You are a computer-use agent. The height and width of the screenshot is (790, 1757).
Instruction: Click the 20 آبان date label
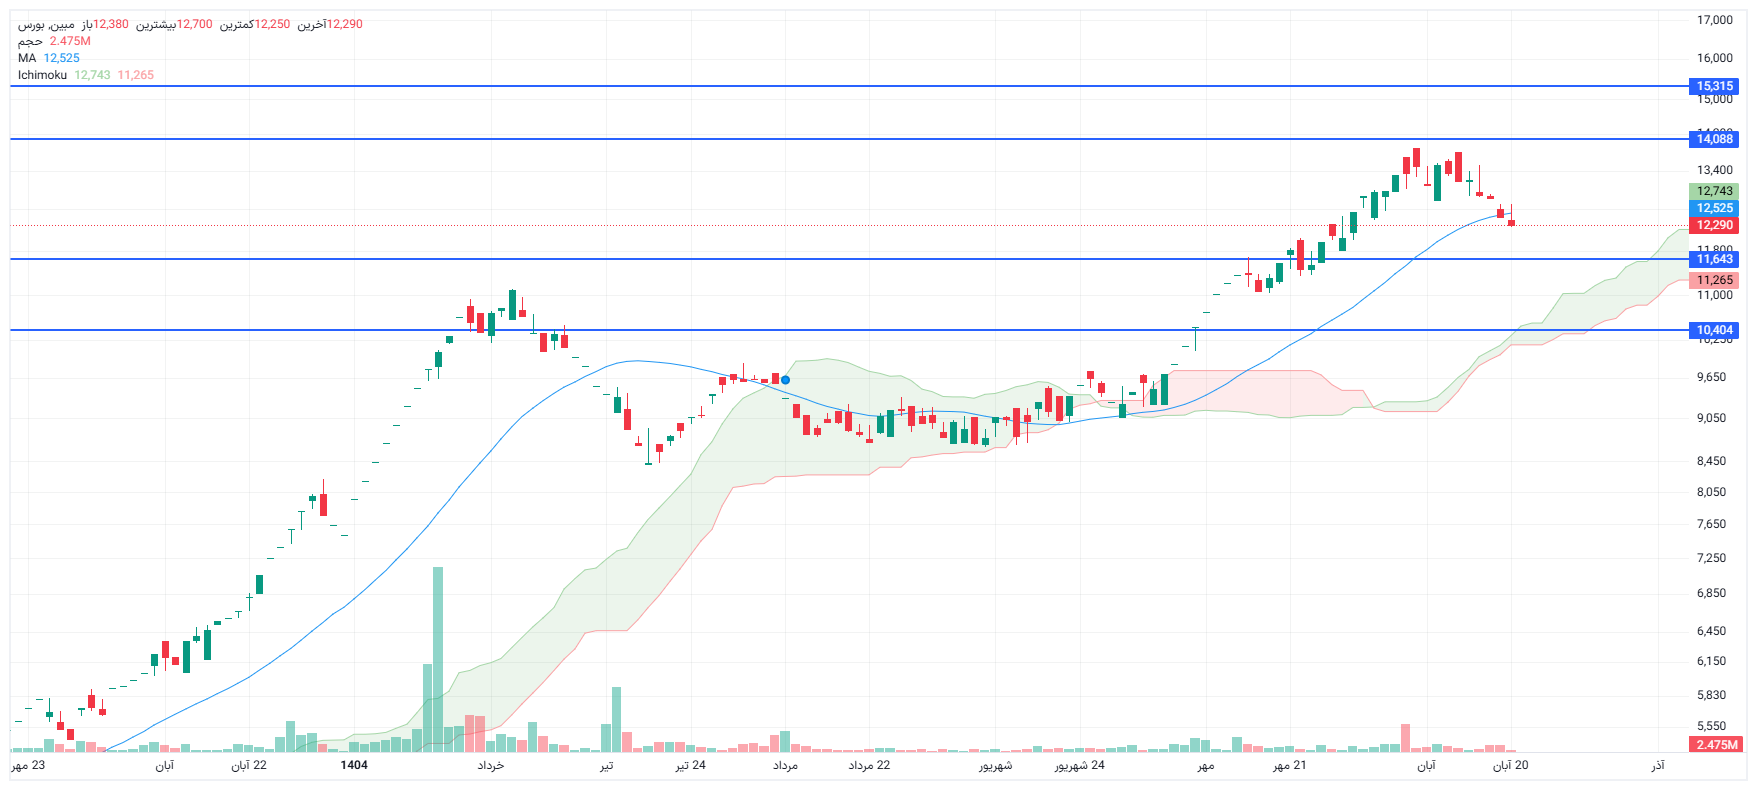[x=1510, y=765]
